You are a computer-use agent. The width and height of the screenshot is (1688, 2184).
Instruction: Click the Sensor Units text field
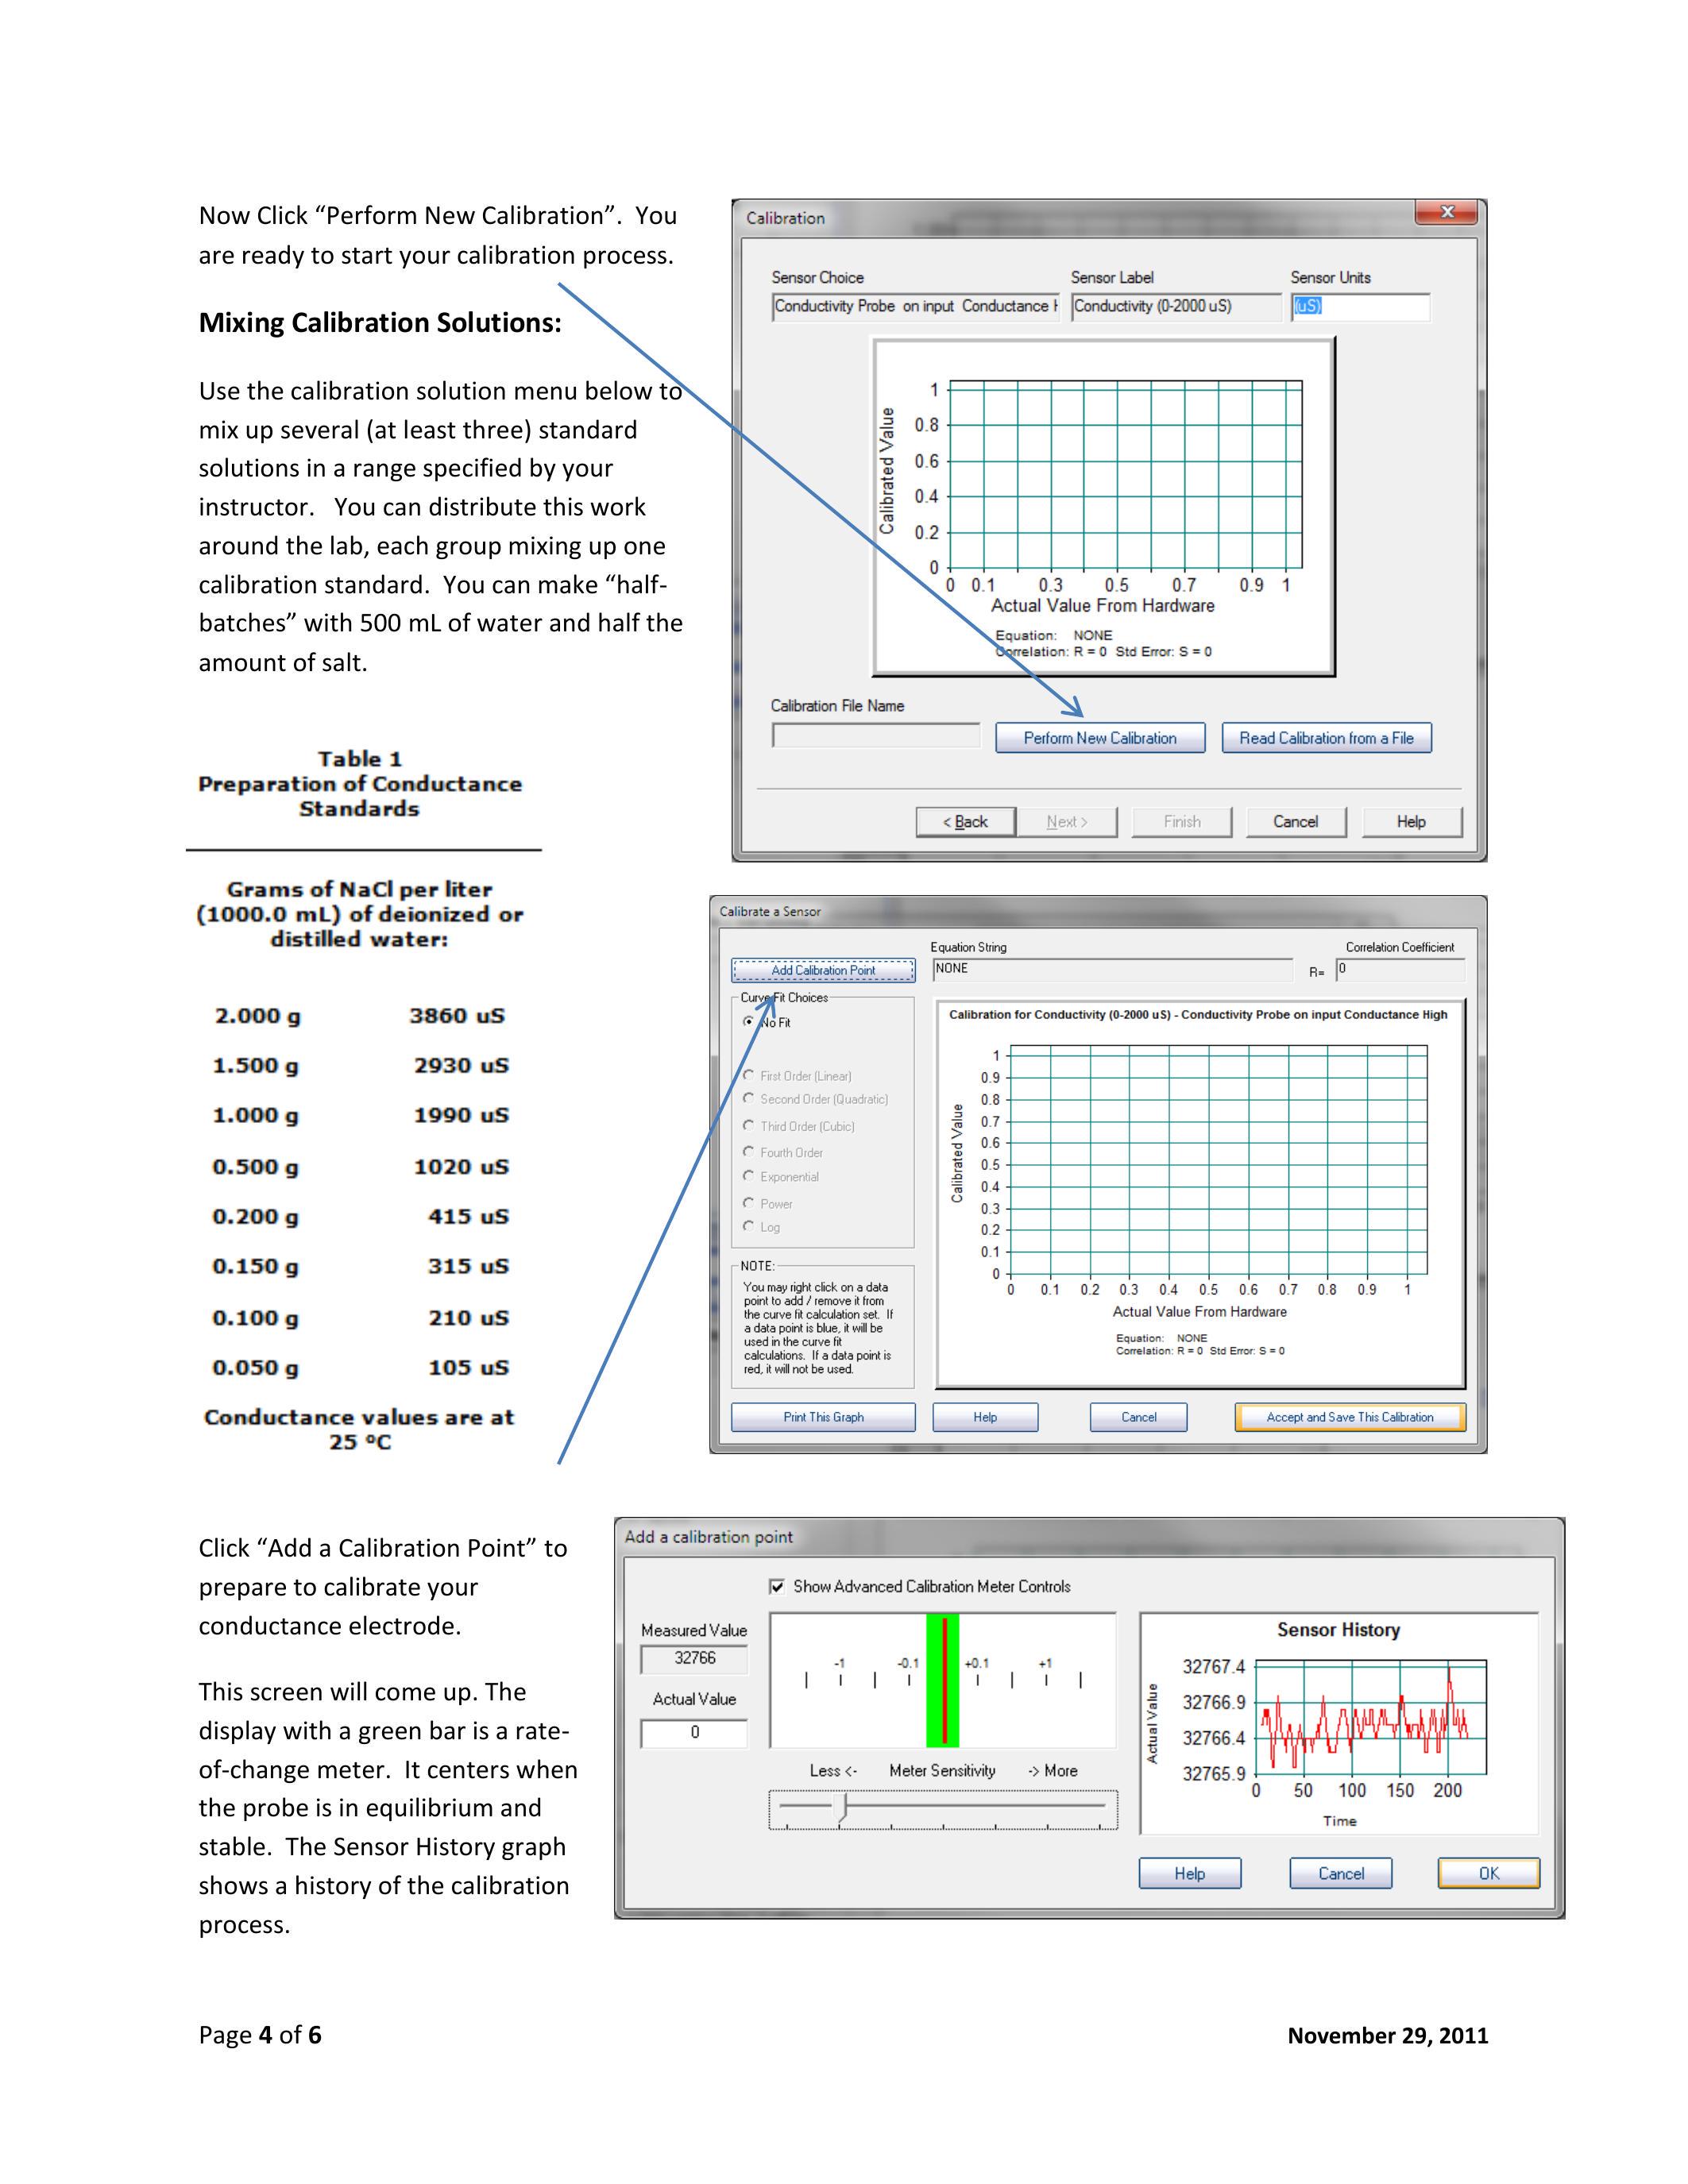[1360, 307]
